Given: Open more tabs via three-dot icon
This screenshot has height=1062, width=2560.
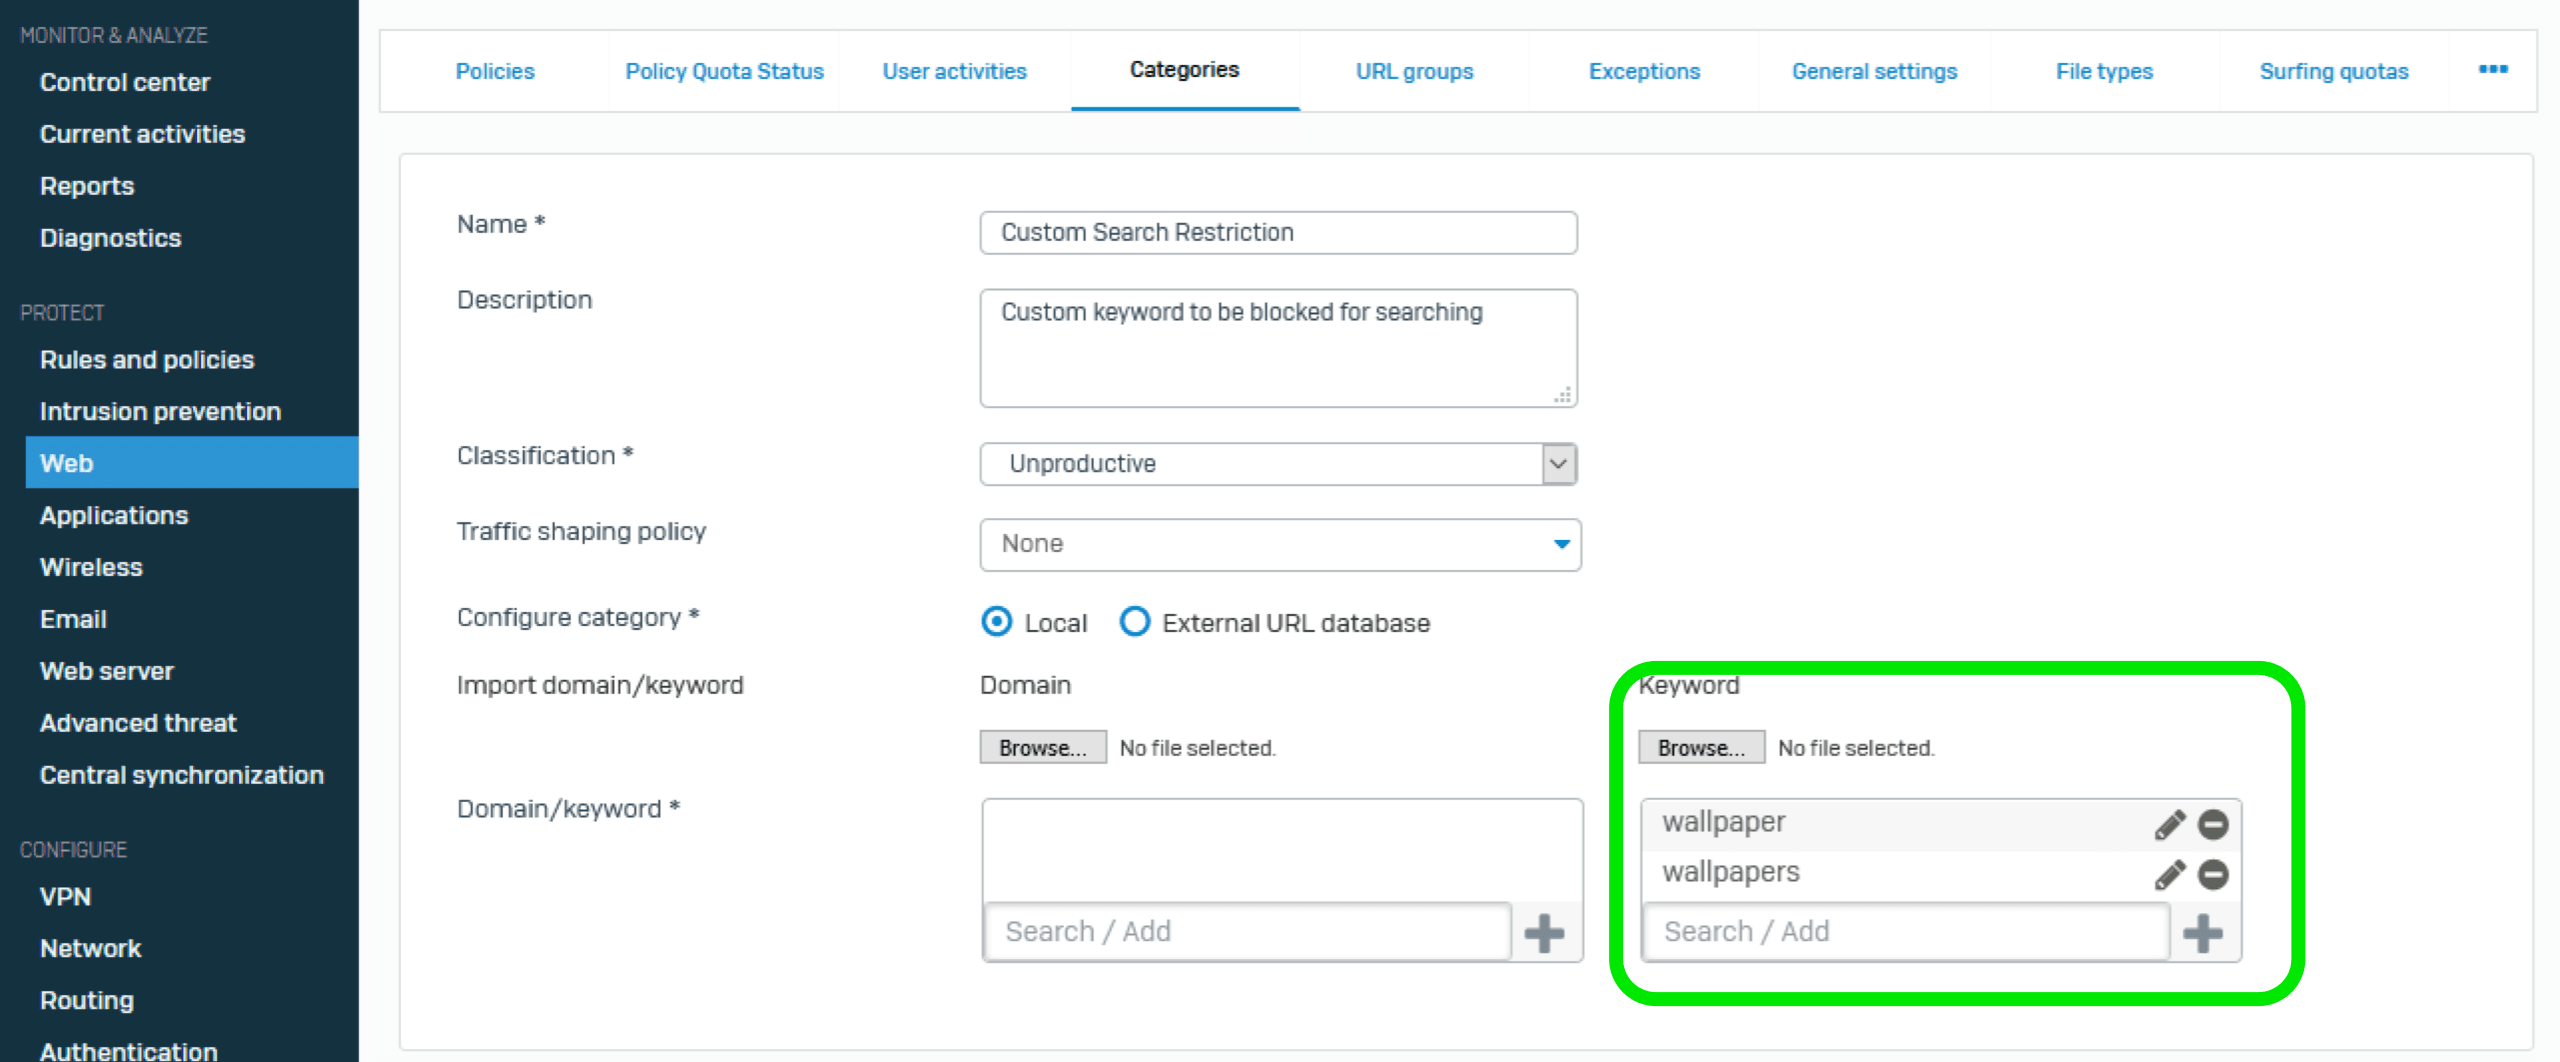Looking at the screenshot, I should [2493, 70].
